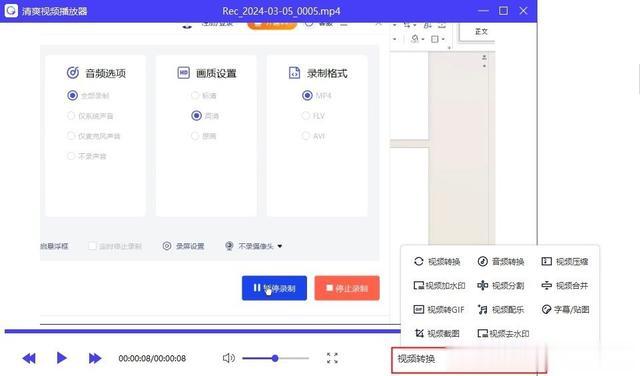Close the video player window
The image size is (640, 376).
523,11
